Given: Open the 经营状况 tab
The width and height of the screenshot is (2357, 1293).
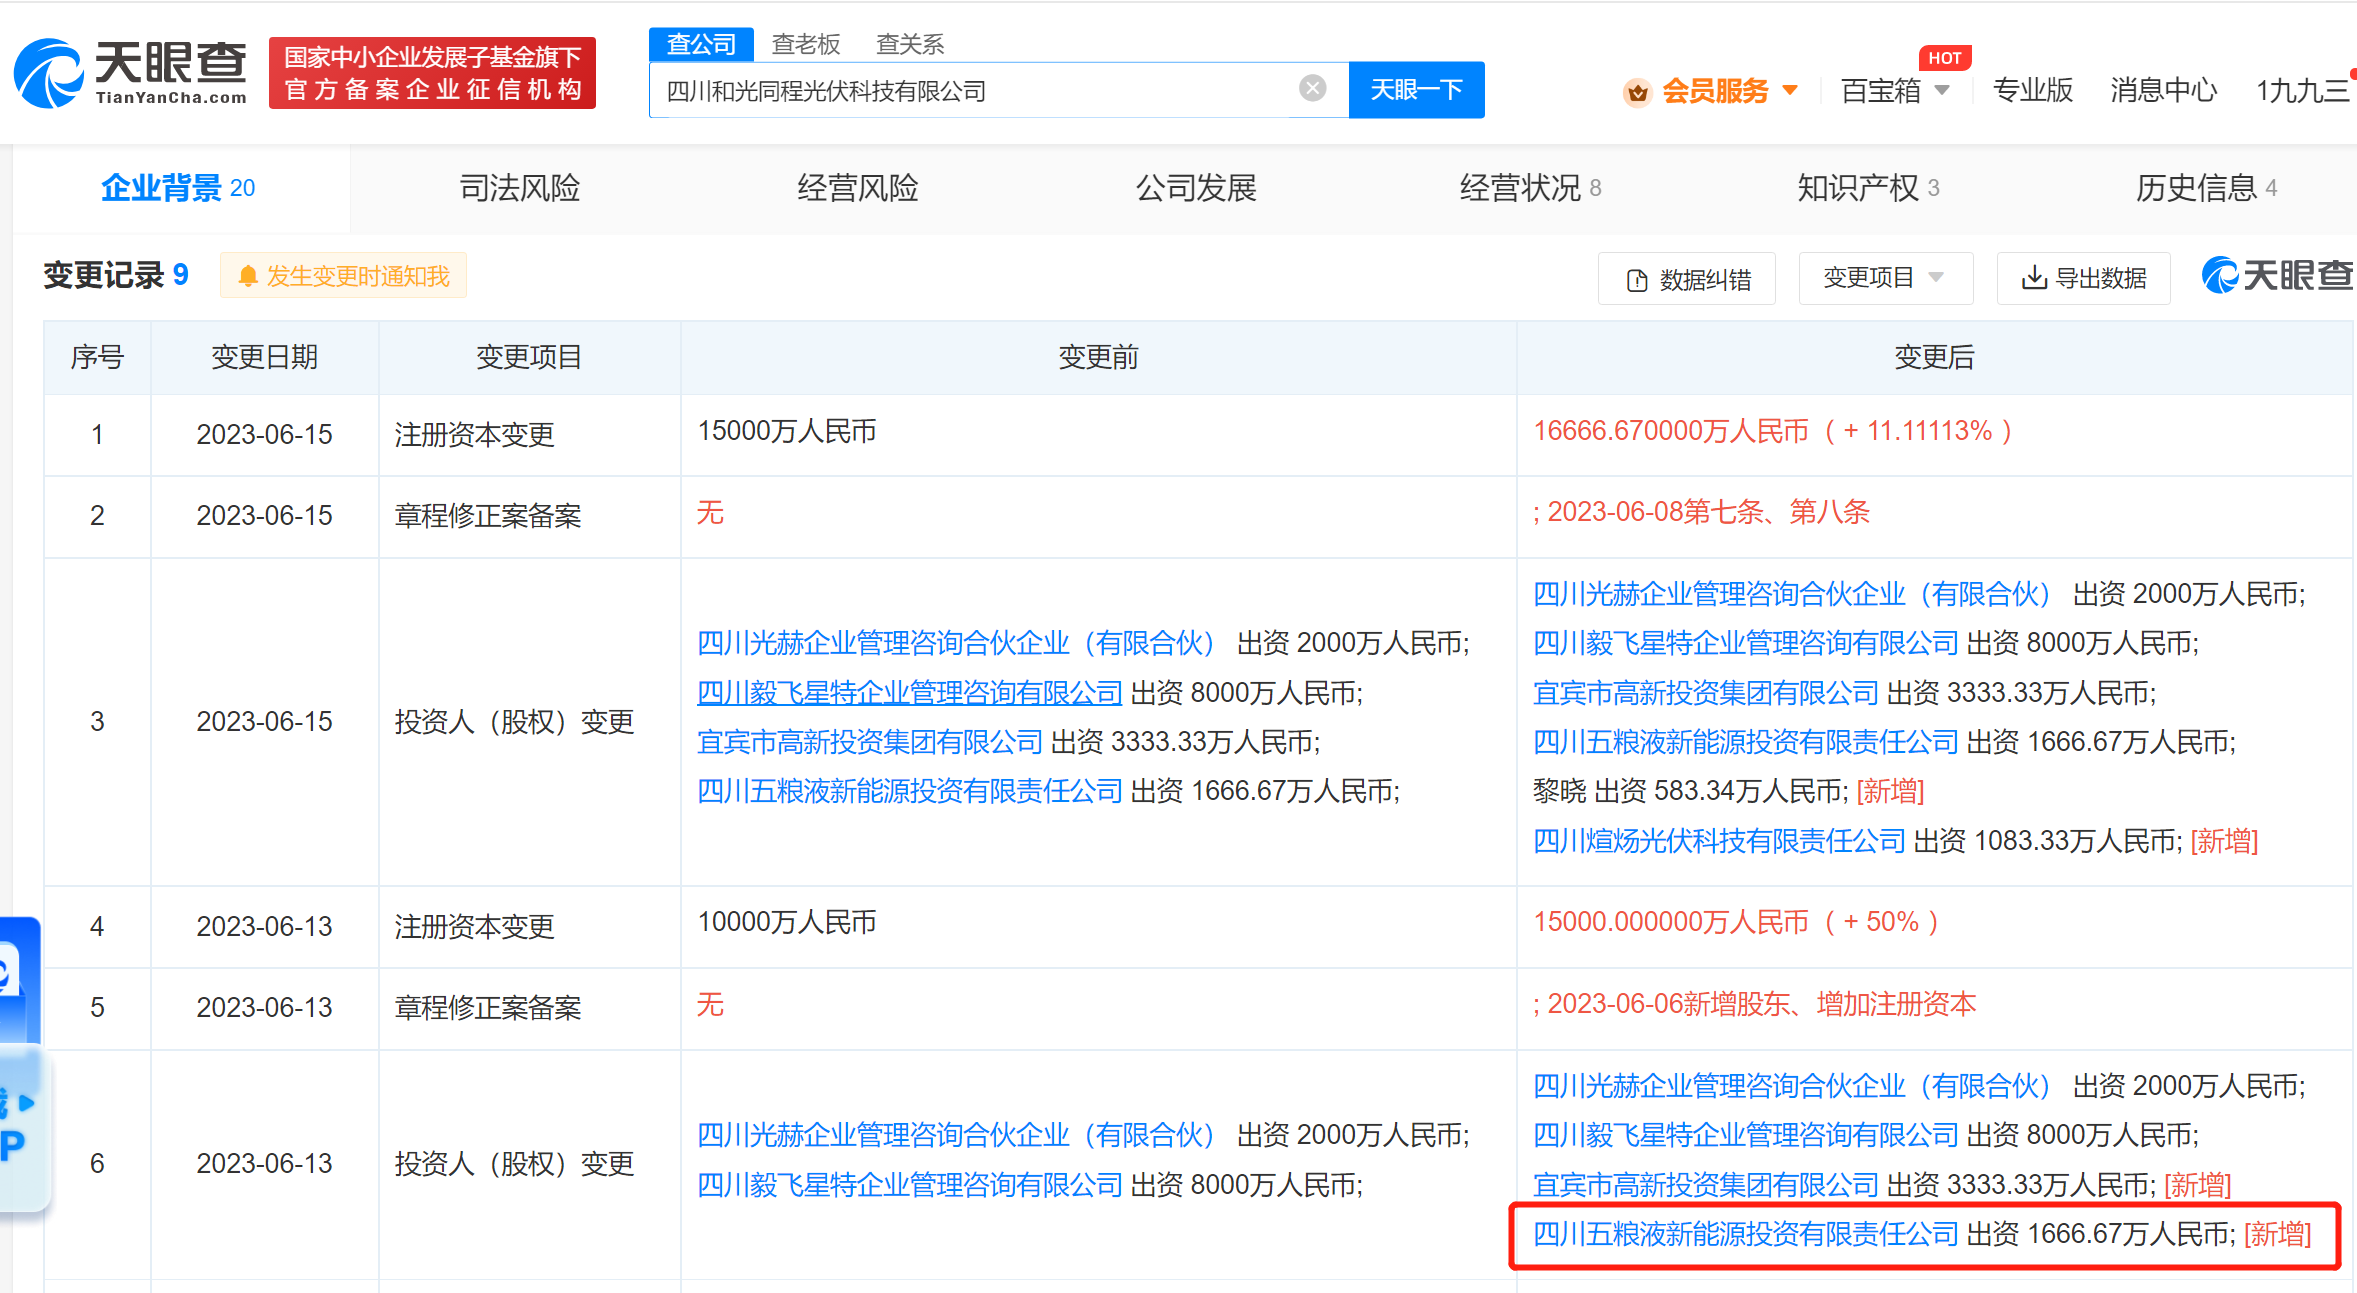Looking at the screenshot, I should click(x=1530, y=188).
